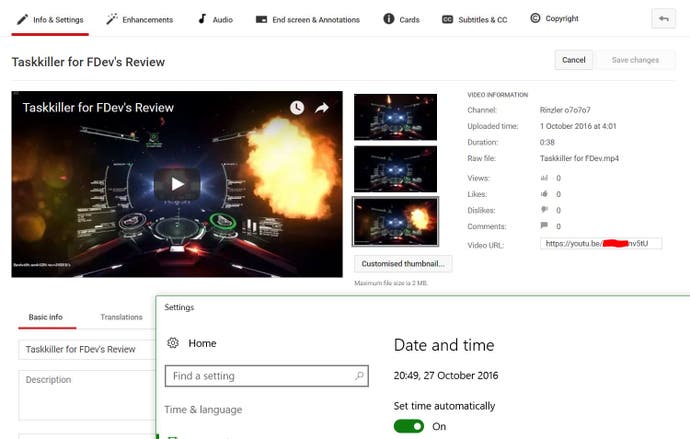
Task: Click the Find a setting search box
Action: pyautogui.click(x=267, y=376)
